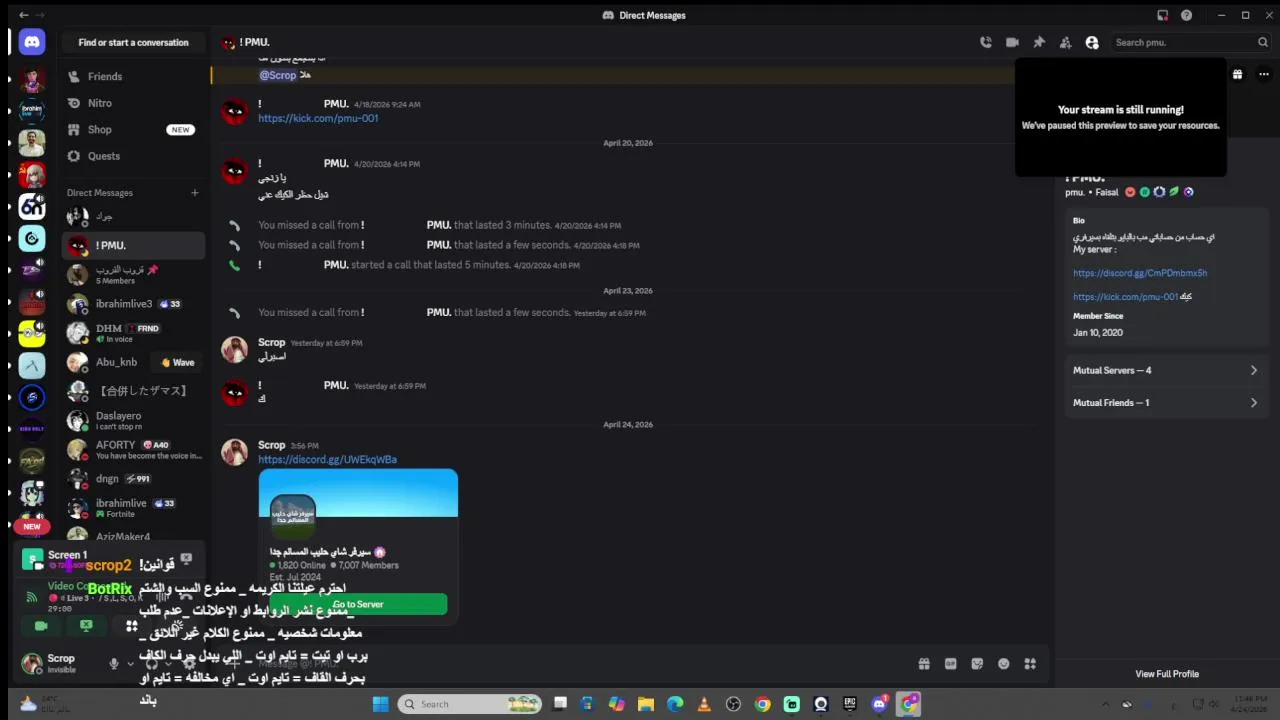Open File Explorer from taskbar
This screenshot has width=1280, height=720.
click(646, 704)
